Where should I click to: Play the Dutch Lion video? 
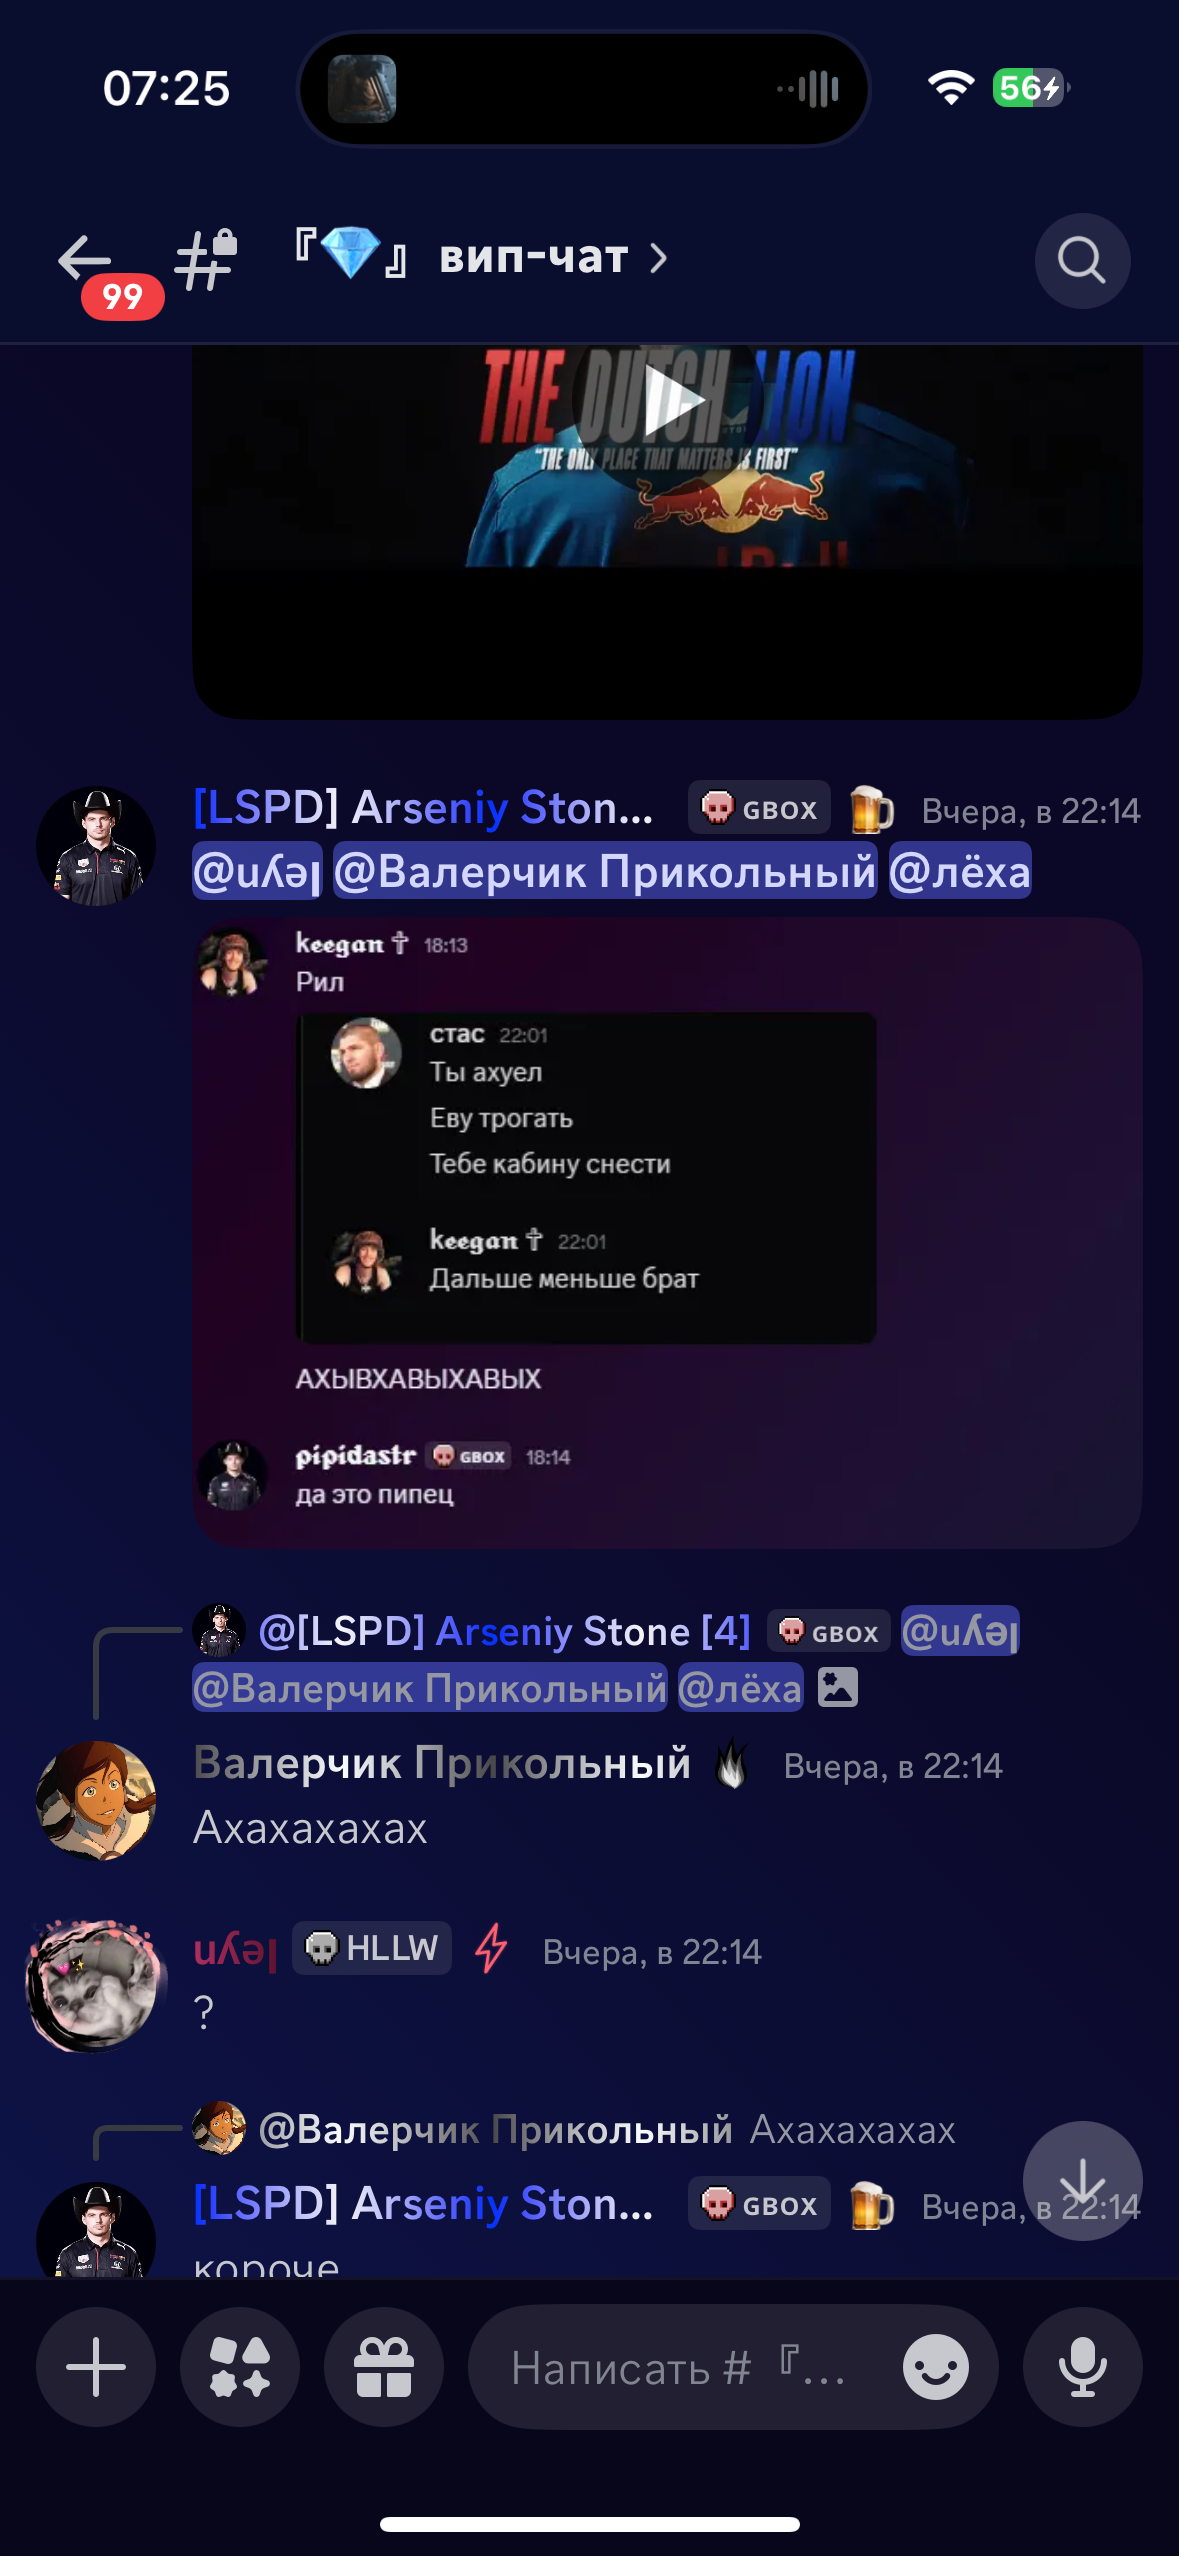point(667,402)
